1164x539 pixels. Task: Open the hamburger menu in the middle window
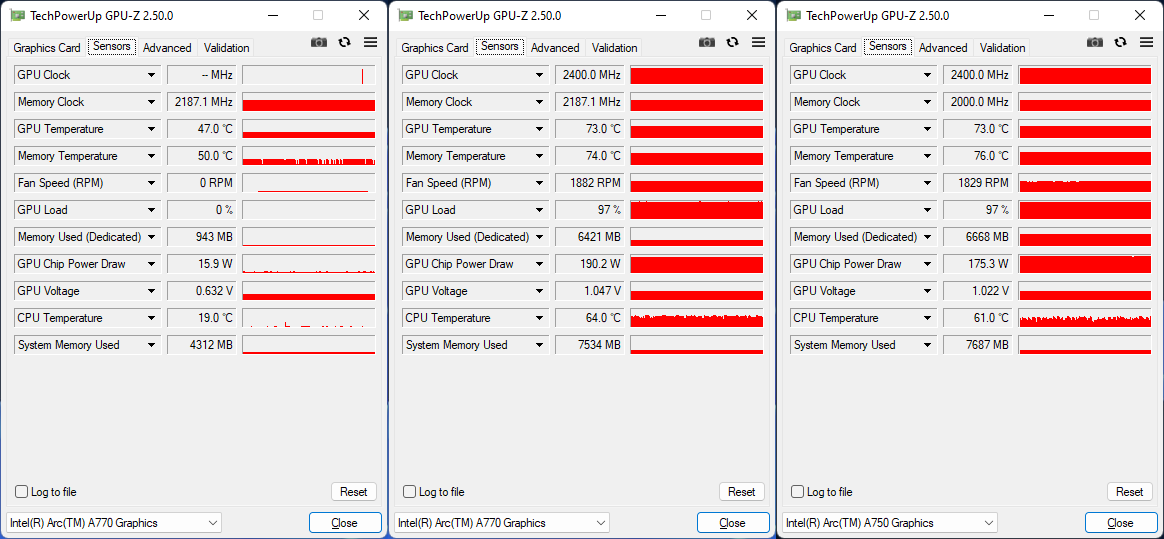point(758,42)
